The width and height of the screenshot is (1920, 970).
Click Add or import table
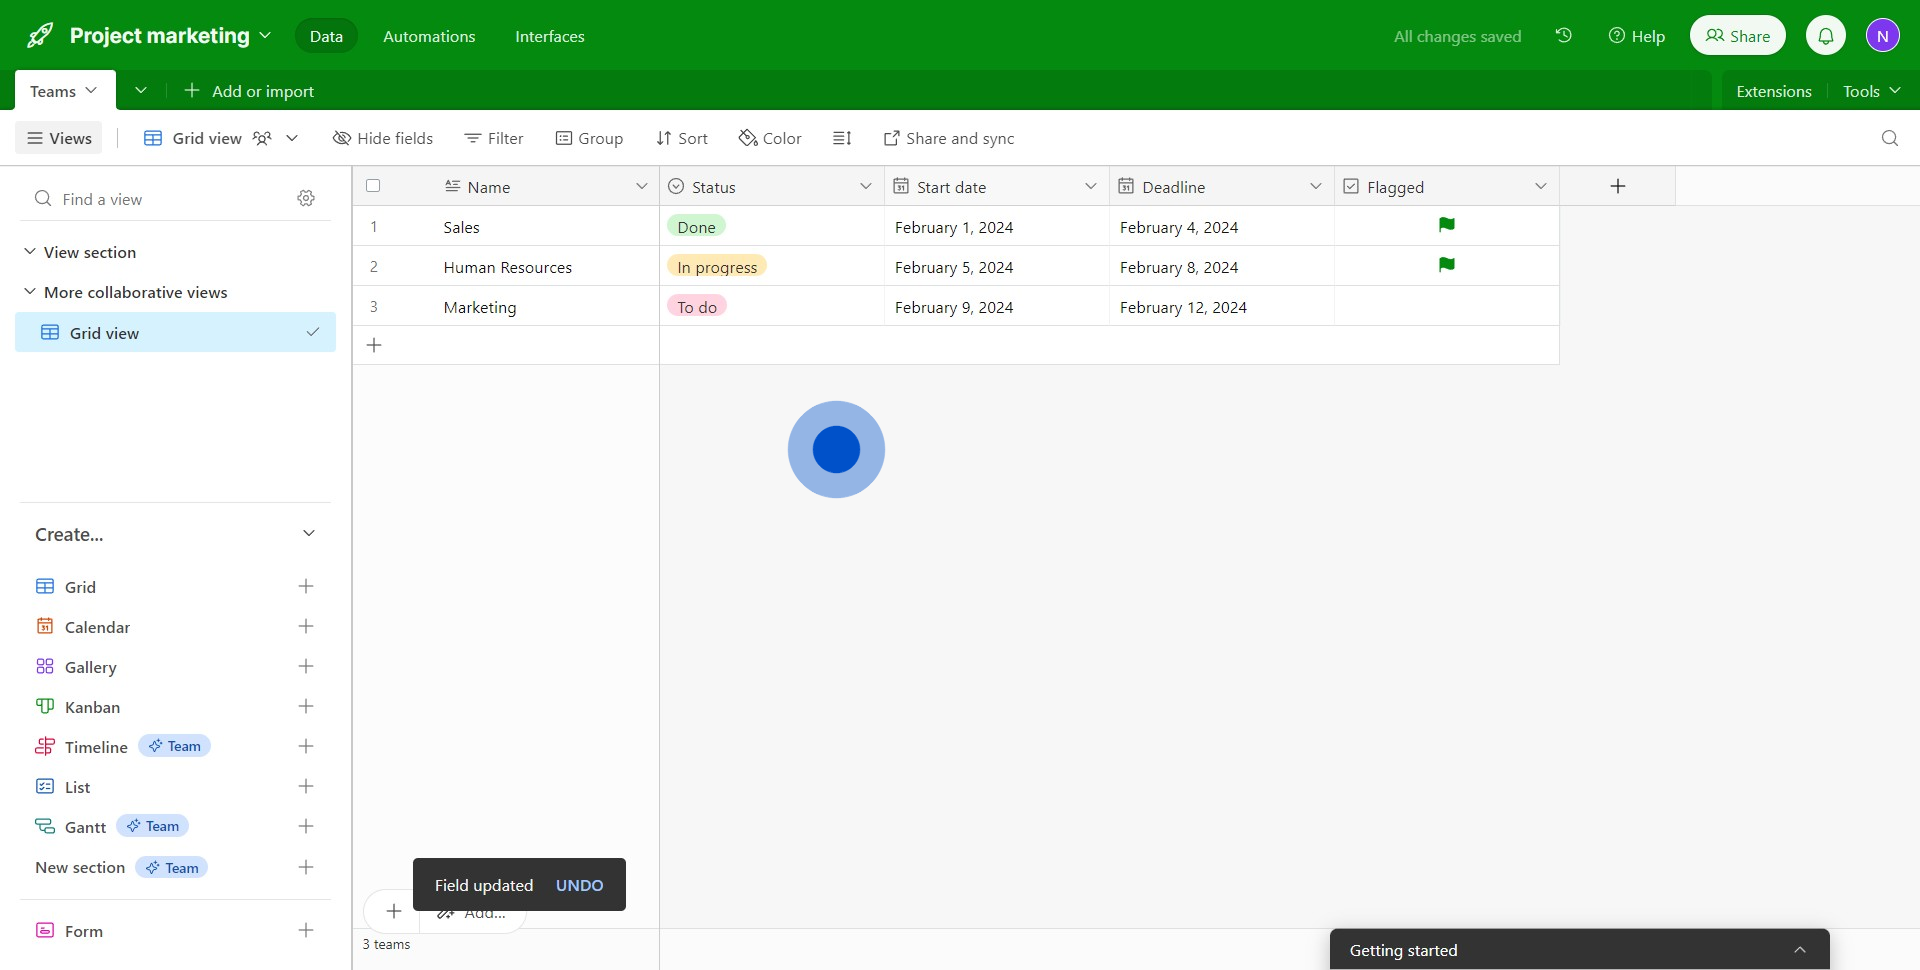click(x=249, y=91)
